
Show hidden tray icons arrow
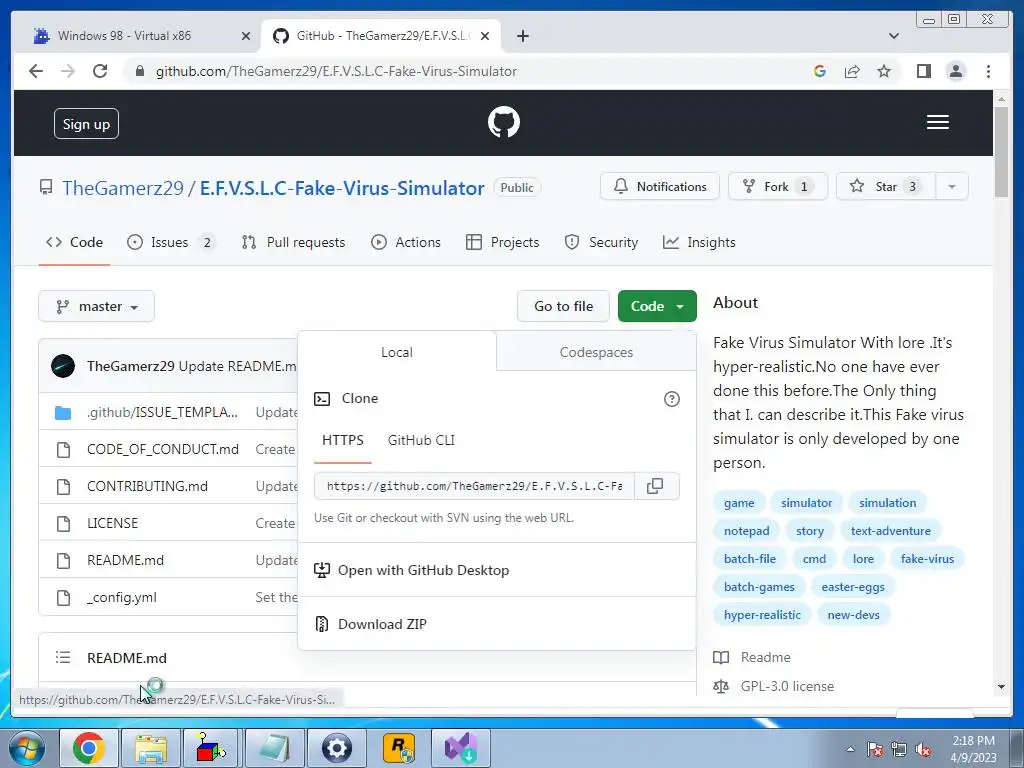tap(850, 750)
